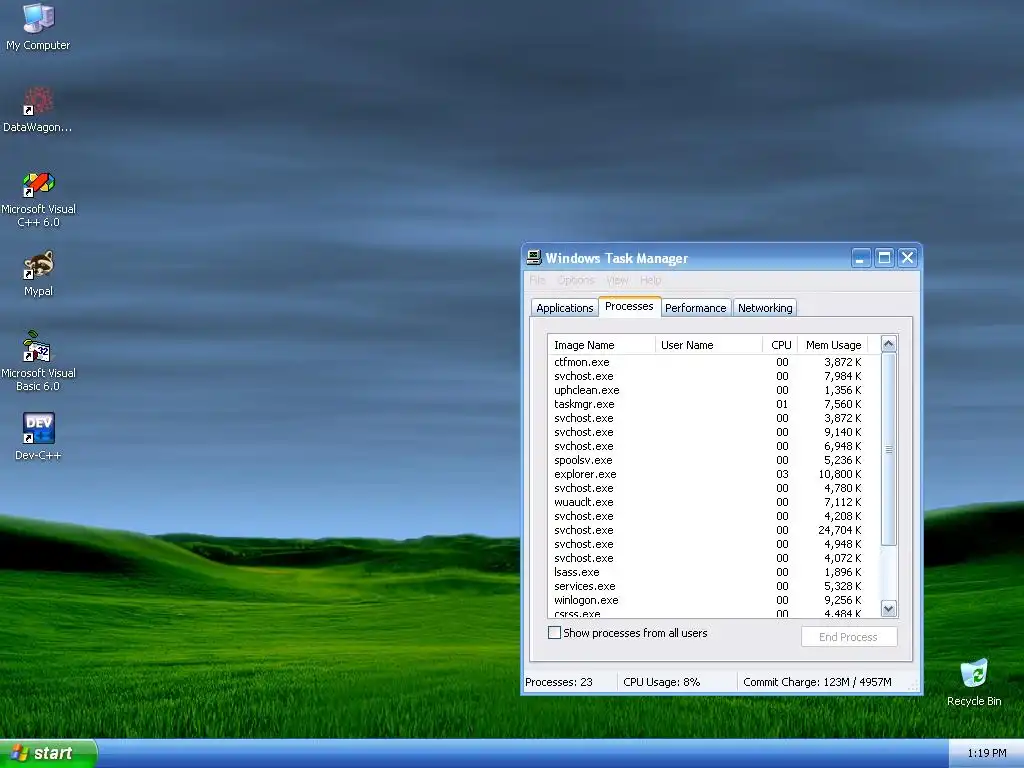
Task: Open the My Computer desktop icon
Action: pyautogui.click(x=38, y=26)
